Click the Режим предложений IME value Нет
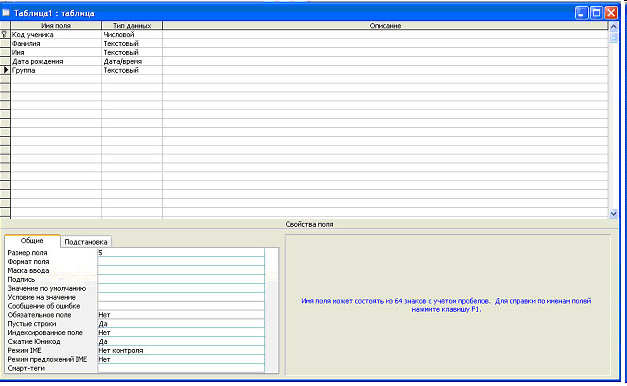This screenshot has width=627, height=386. tap(181, 359)
